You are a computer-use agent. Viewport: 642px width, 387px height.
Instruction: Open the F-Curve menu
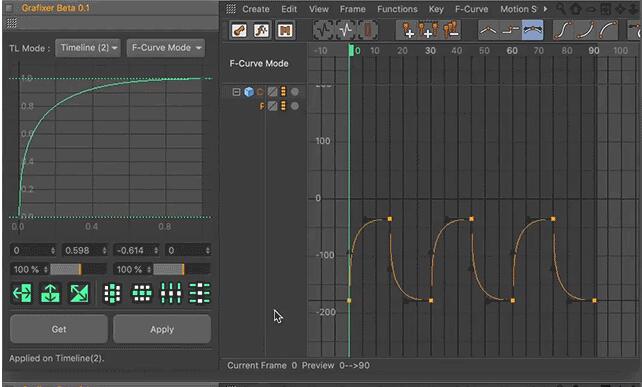pyautogui.click(x=472, y=9)
